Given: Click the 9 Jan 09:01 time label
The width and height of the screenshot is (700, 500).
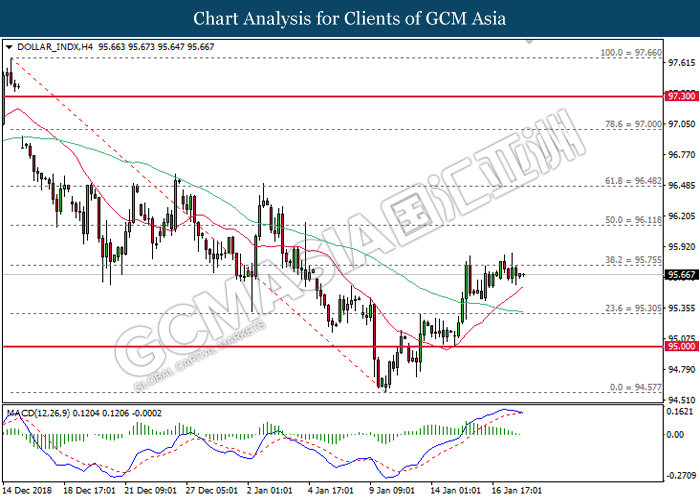Looking at the screenshot, I should (x=392, y=491).
